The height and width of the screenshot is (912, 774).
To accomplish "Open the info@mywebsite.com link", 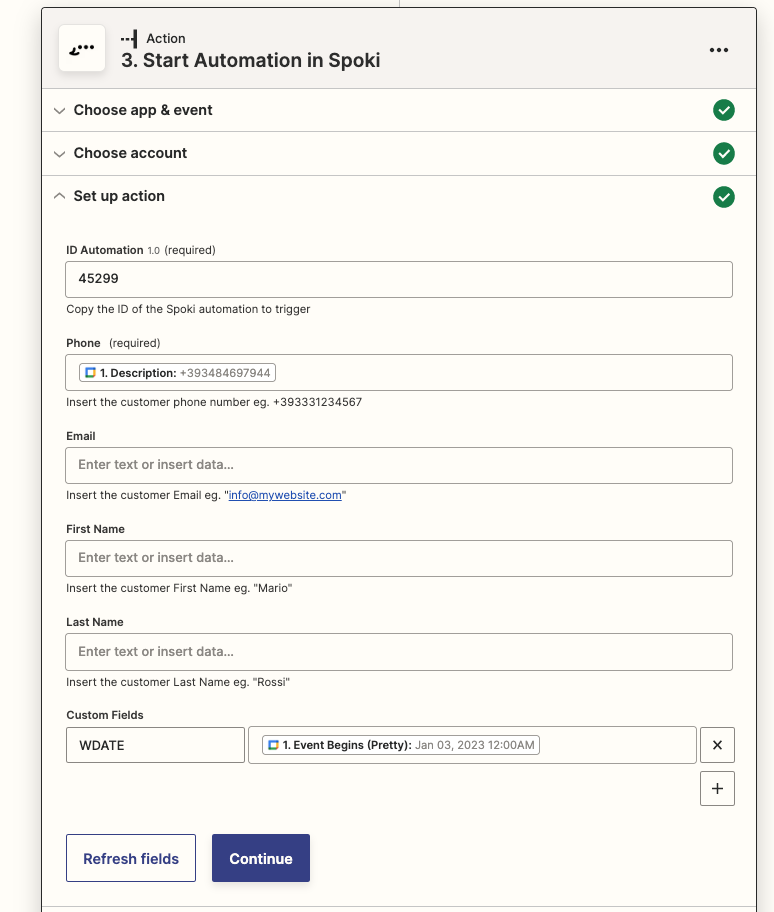I will pyautogui.click(x=285, y=495).
